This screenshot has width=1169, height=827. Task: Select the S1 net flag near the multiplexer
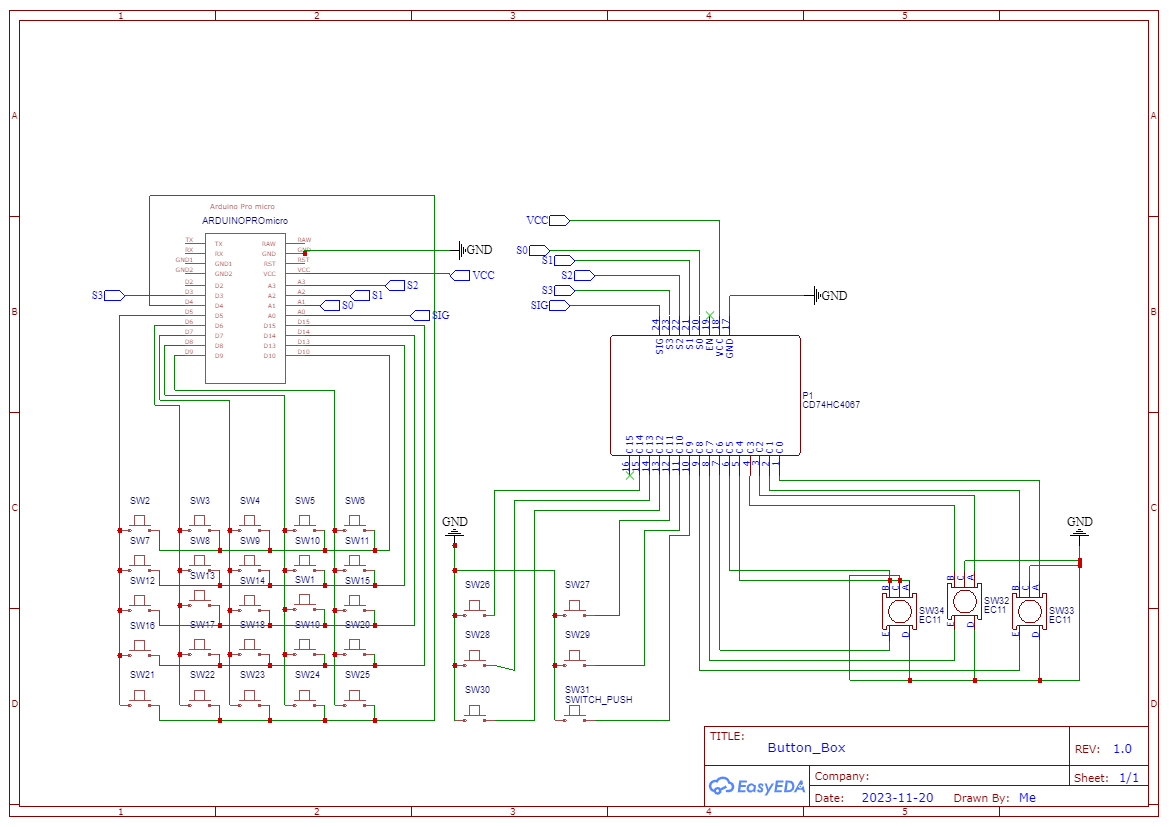click(x=558, y=260)
